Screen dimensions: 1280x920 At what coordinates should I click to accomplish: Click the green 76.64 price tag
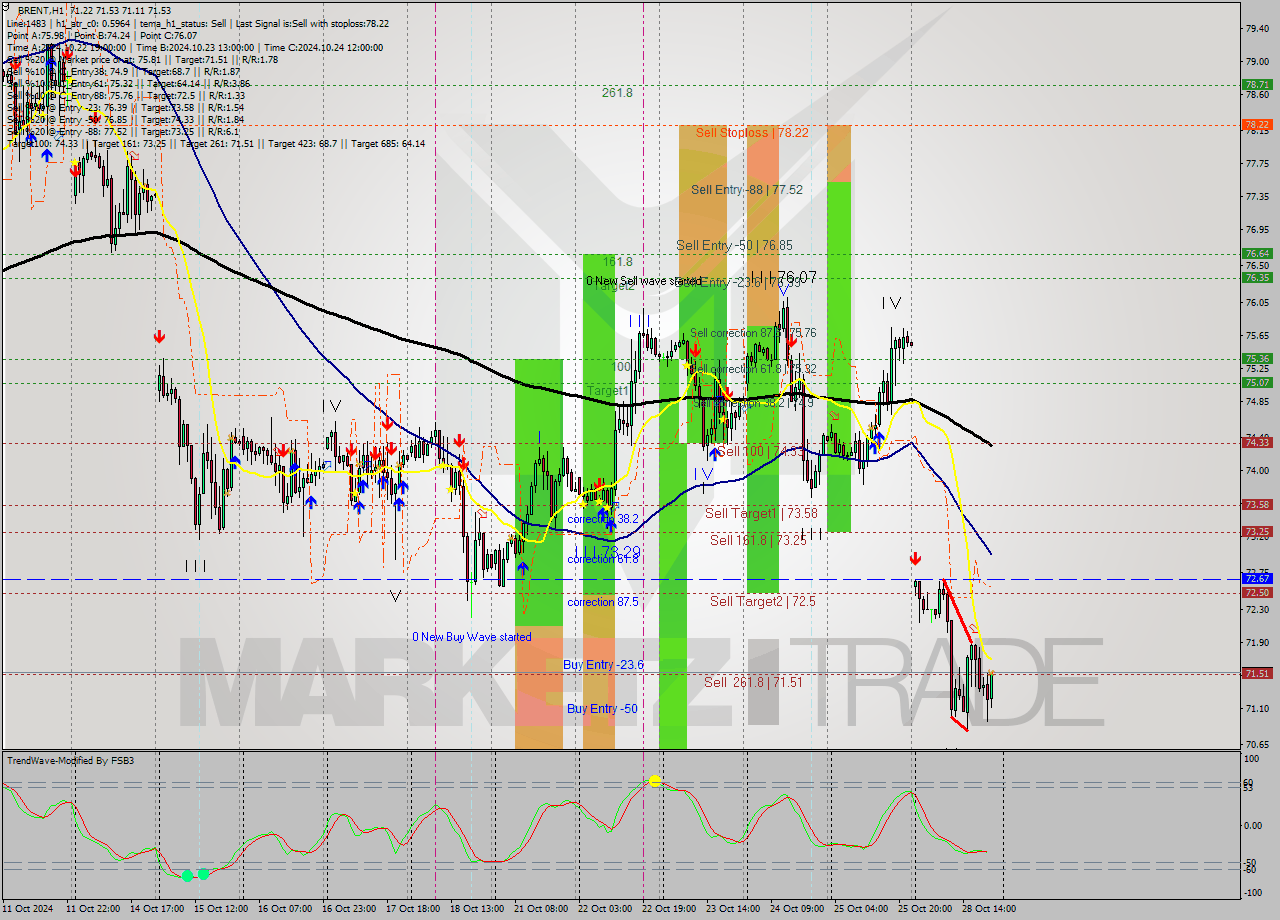1257,254
